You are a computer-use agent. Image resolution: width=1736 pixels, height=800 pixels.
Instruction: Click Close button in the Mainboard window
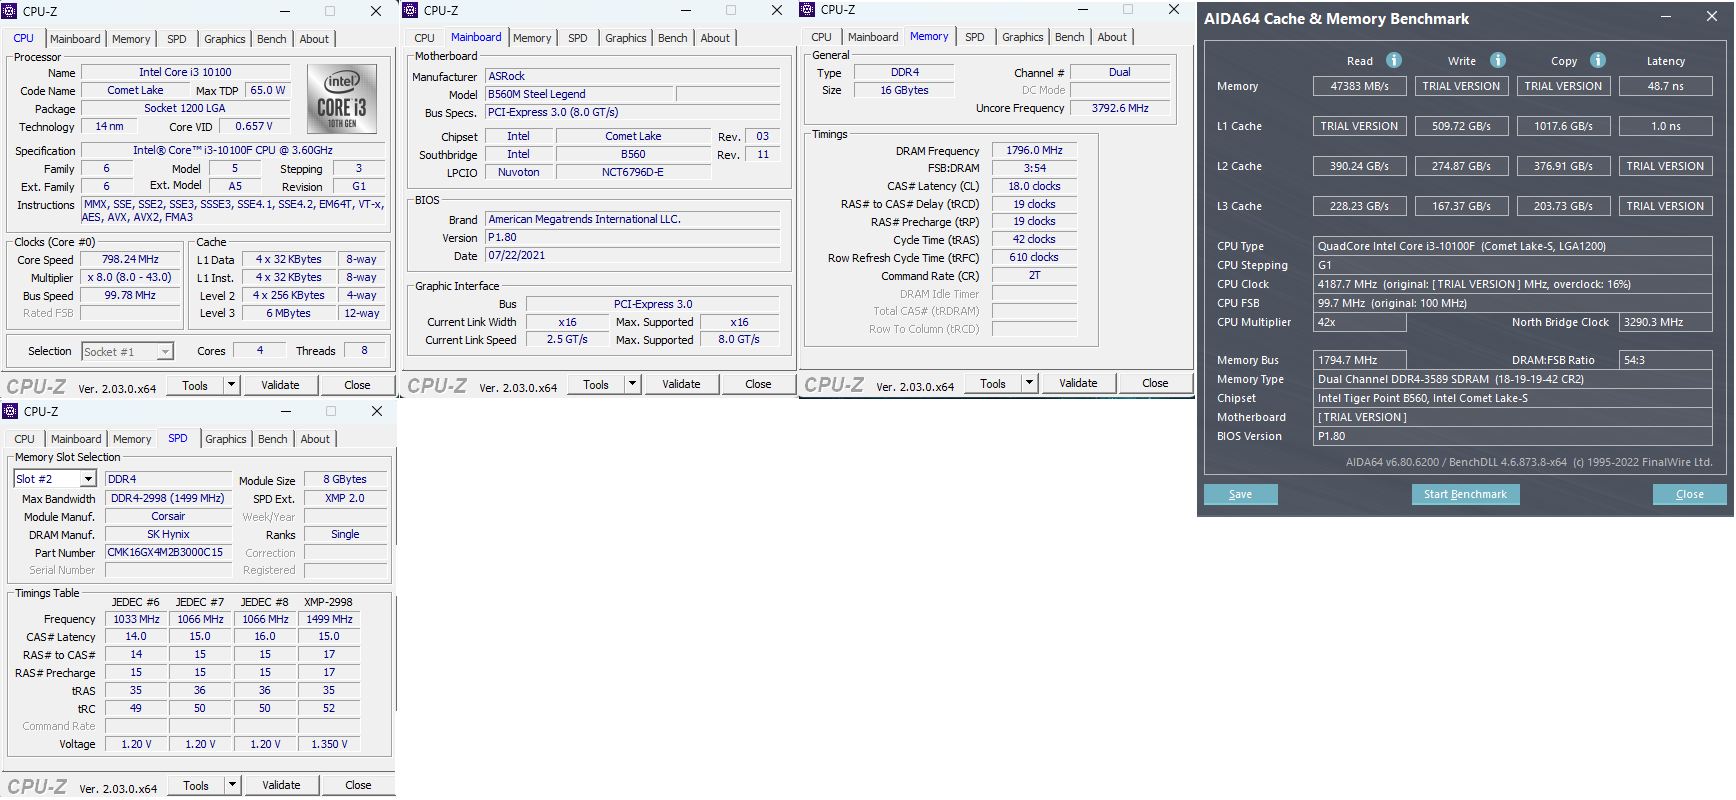pos(758,384)
